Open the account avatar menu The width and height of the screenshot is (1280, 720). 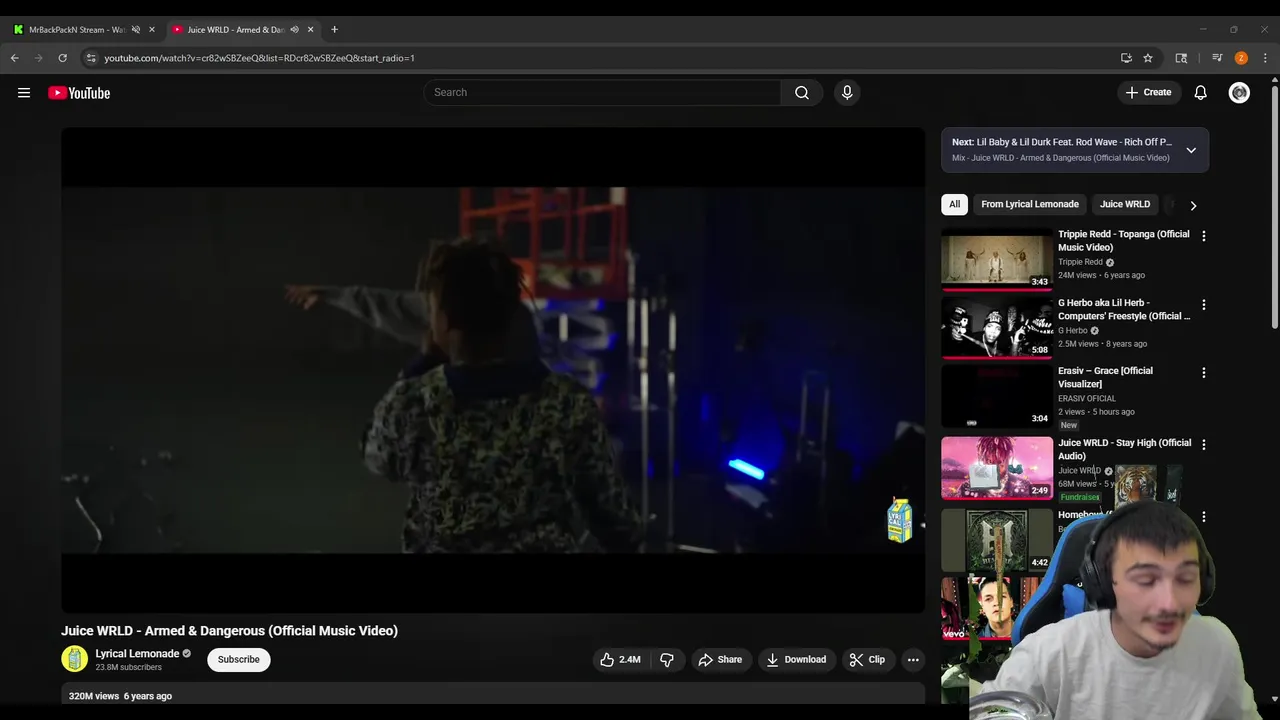pyautogui.click(x=1239, y=92)
